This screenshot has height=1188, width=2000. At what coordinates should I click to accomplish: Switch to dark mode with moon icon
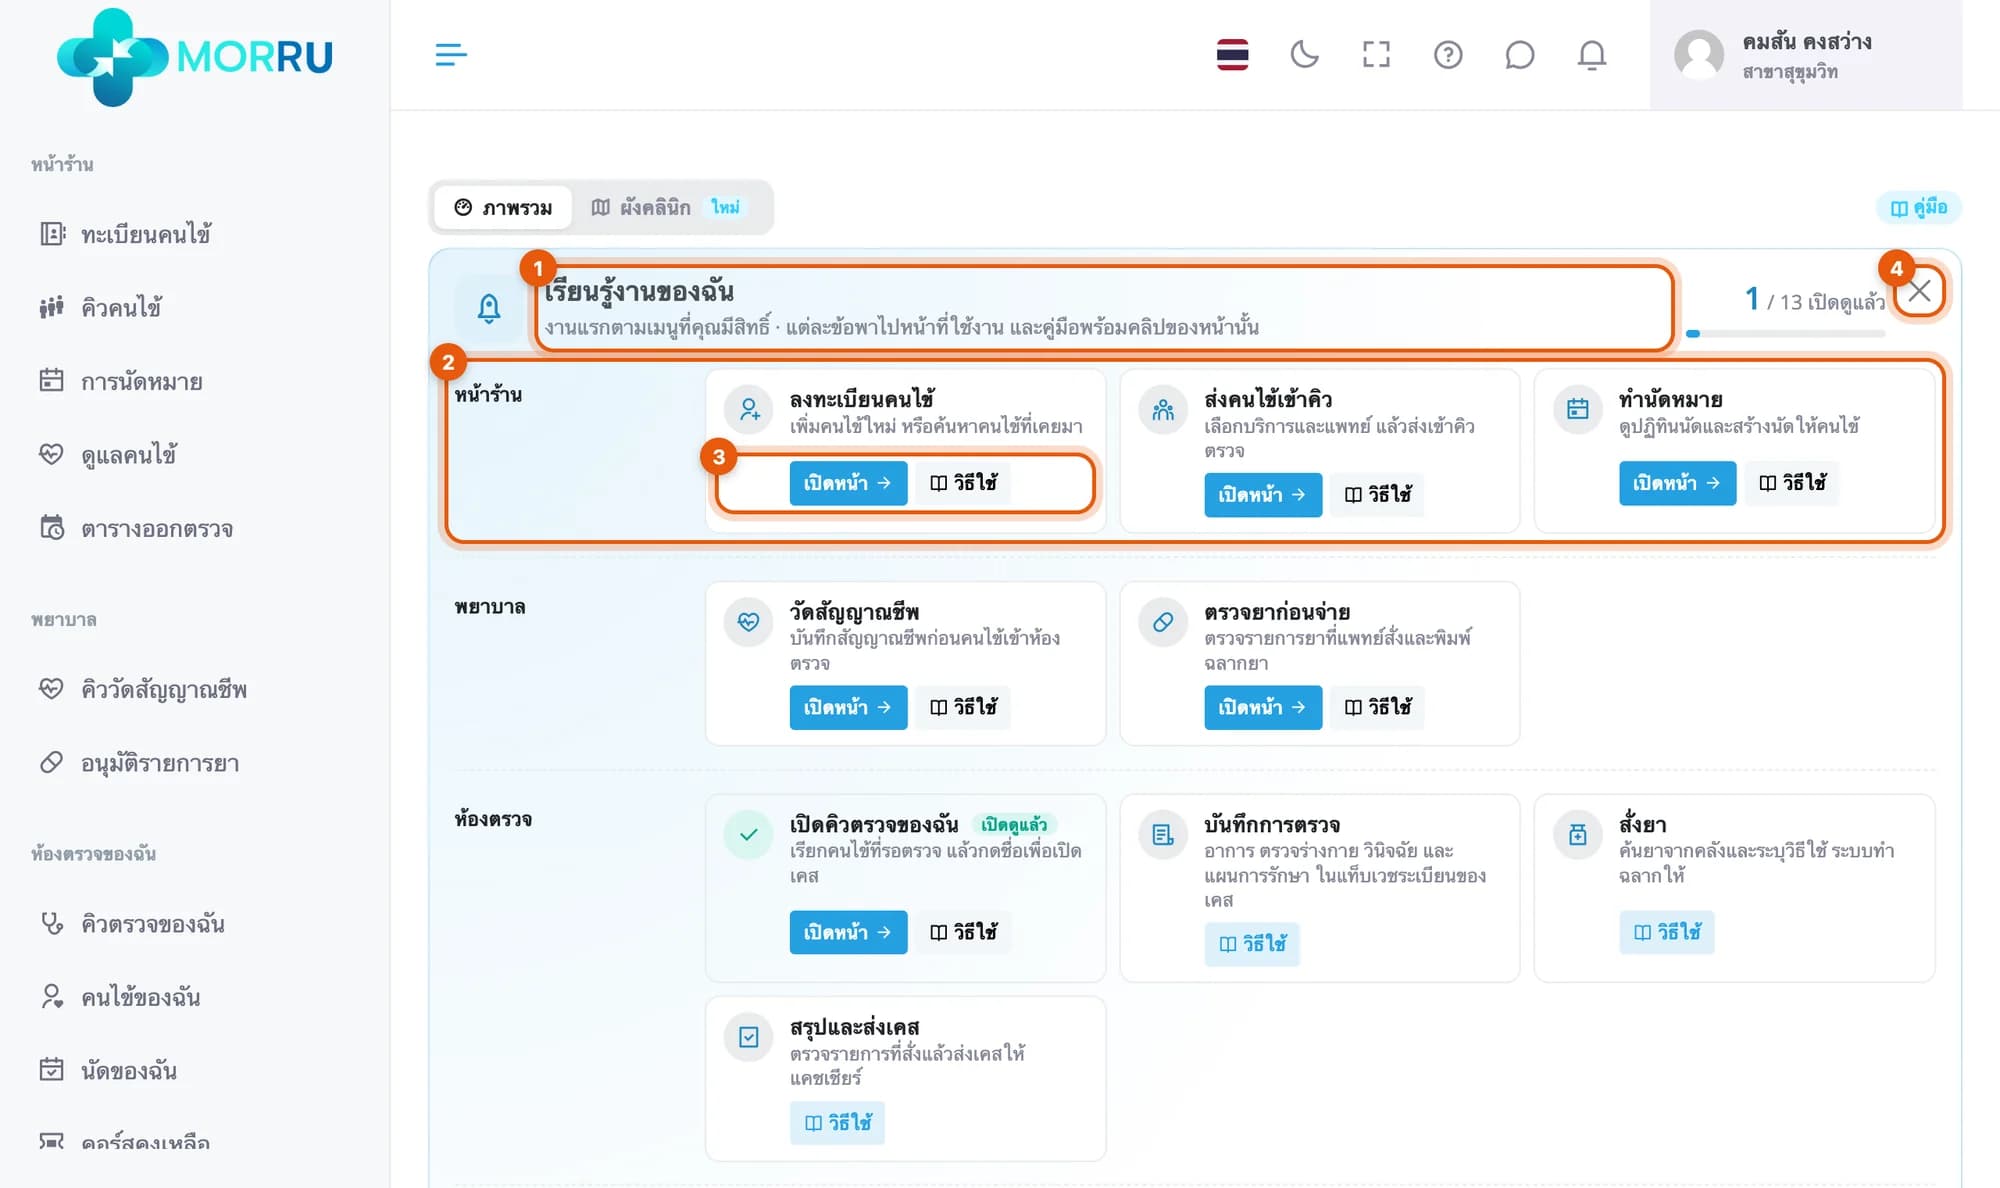point(1304,54)
